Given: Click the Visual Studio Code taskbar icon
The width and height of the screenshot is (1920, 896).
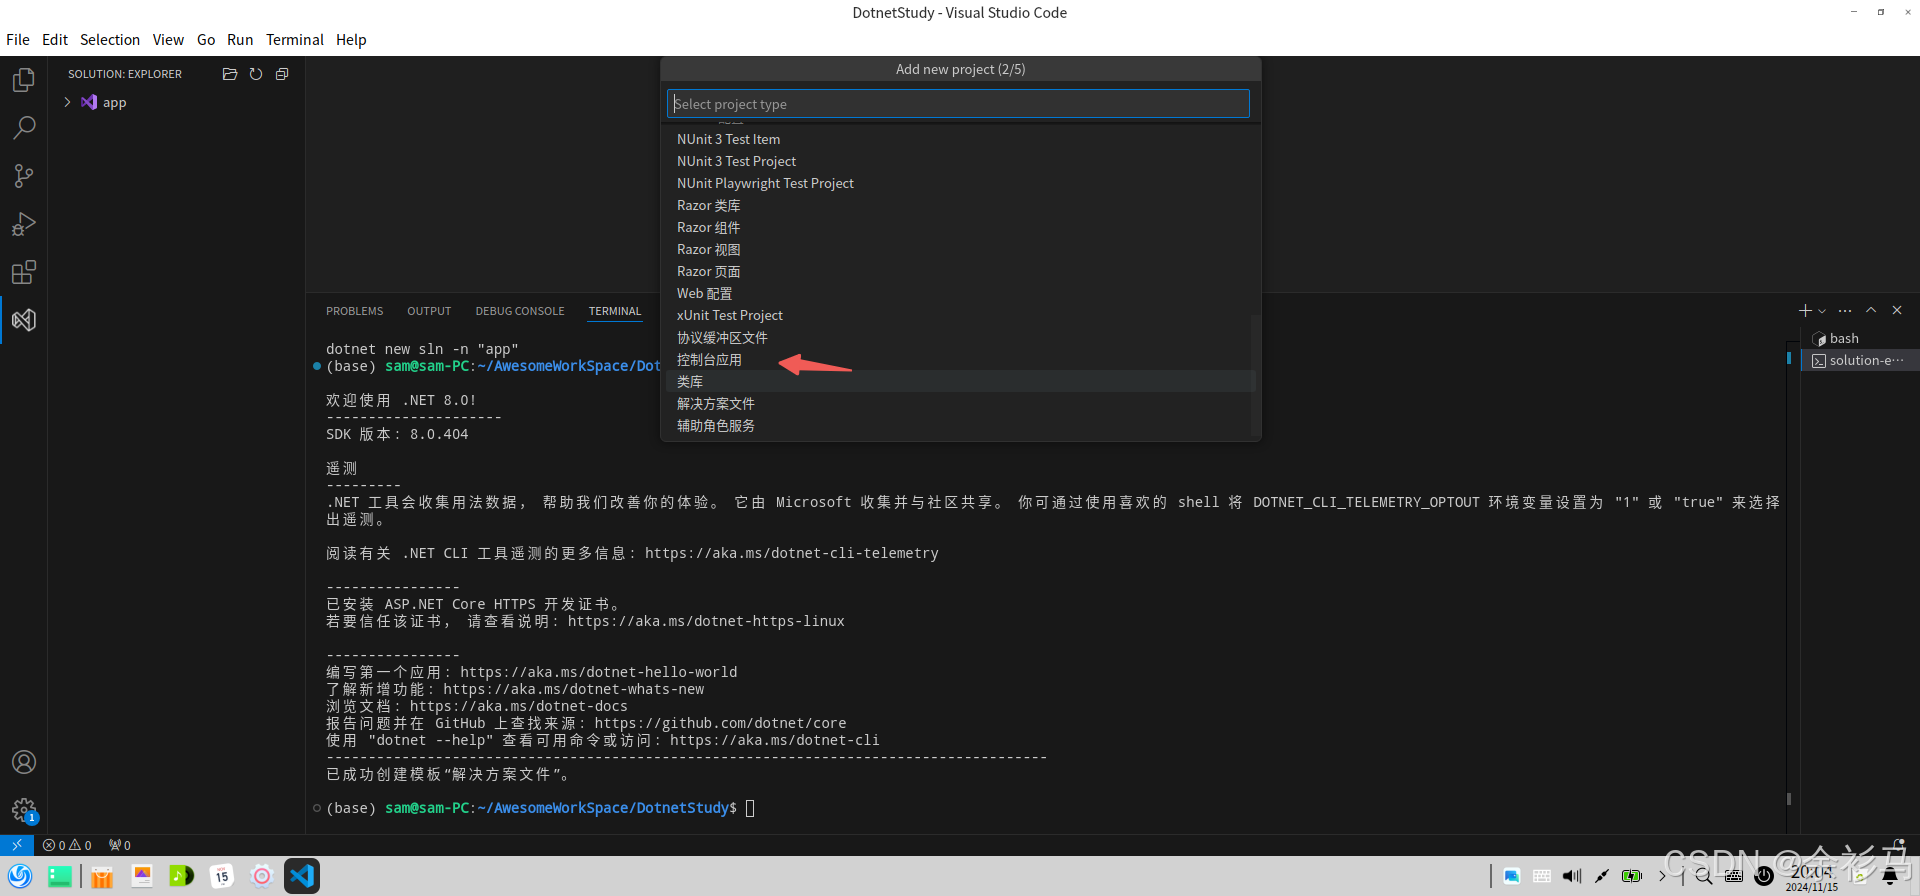Looking at the screenshot, I should (302, 876).
